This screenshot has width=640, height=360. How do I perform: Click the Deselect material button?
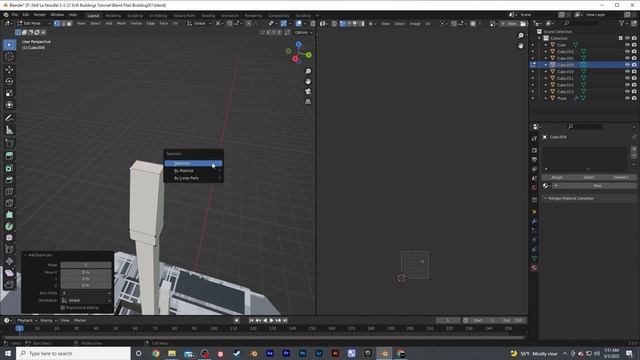621,178
